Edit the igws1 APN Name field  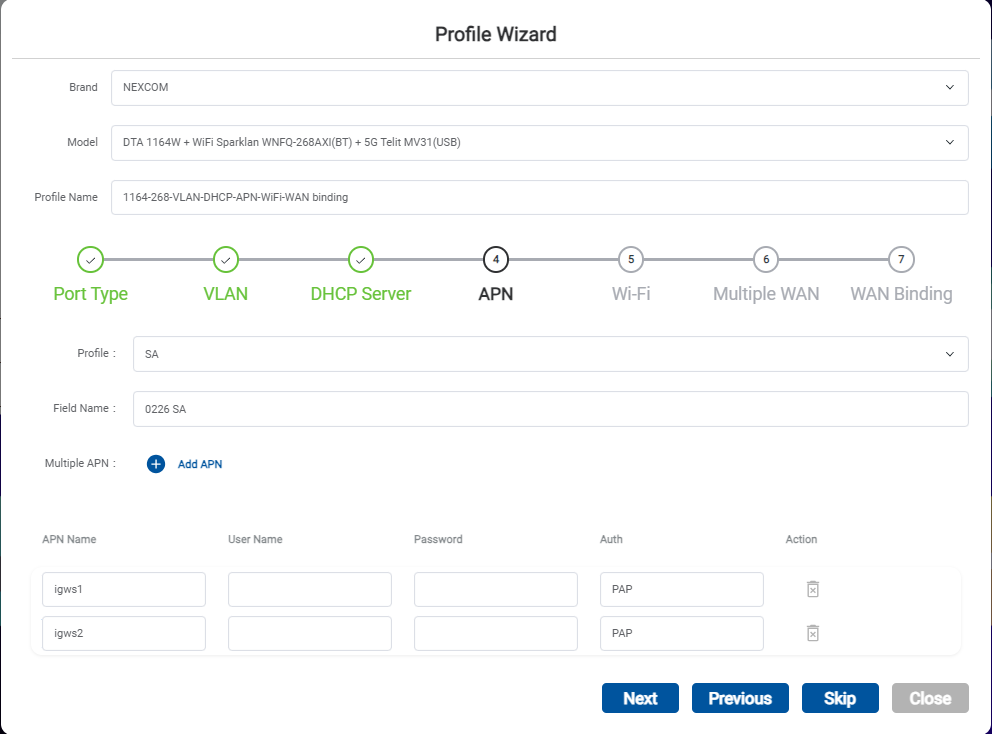[124, 589]
